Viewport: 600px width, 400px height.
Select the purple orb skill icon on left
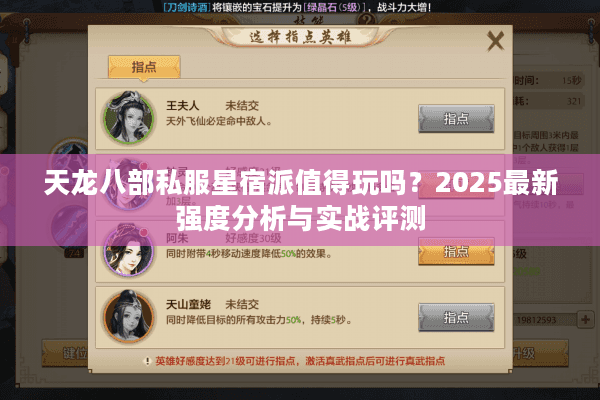(x=70, y=227)
